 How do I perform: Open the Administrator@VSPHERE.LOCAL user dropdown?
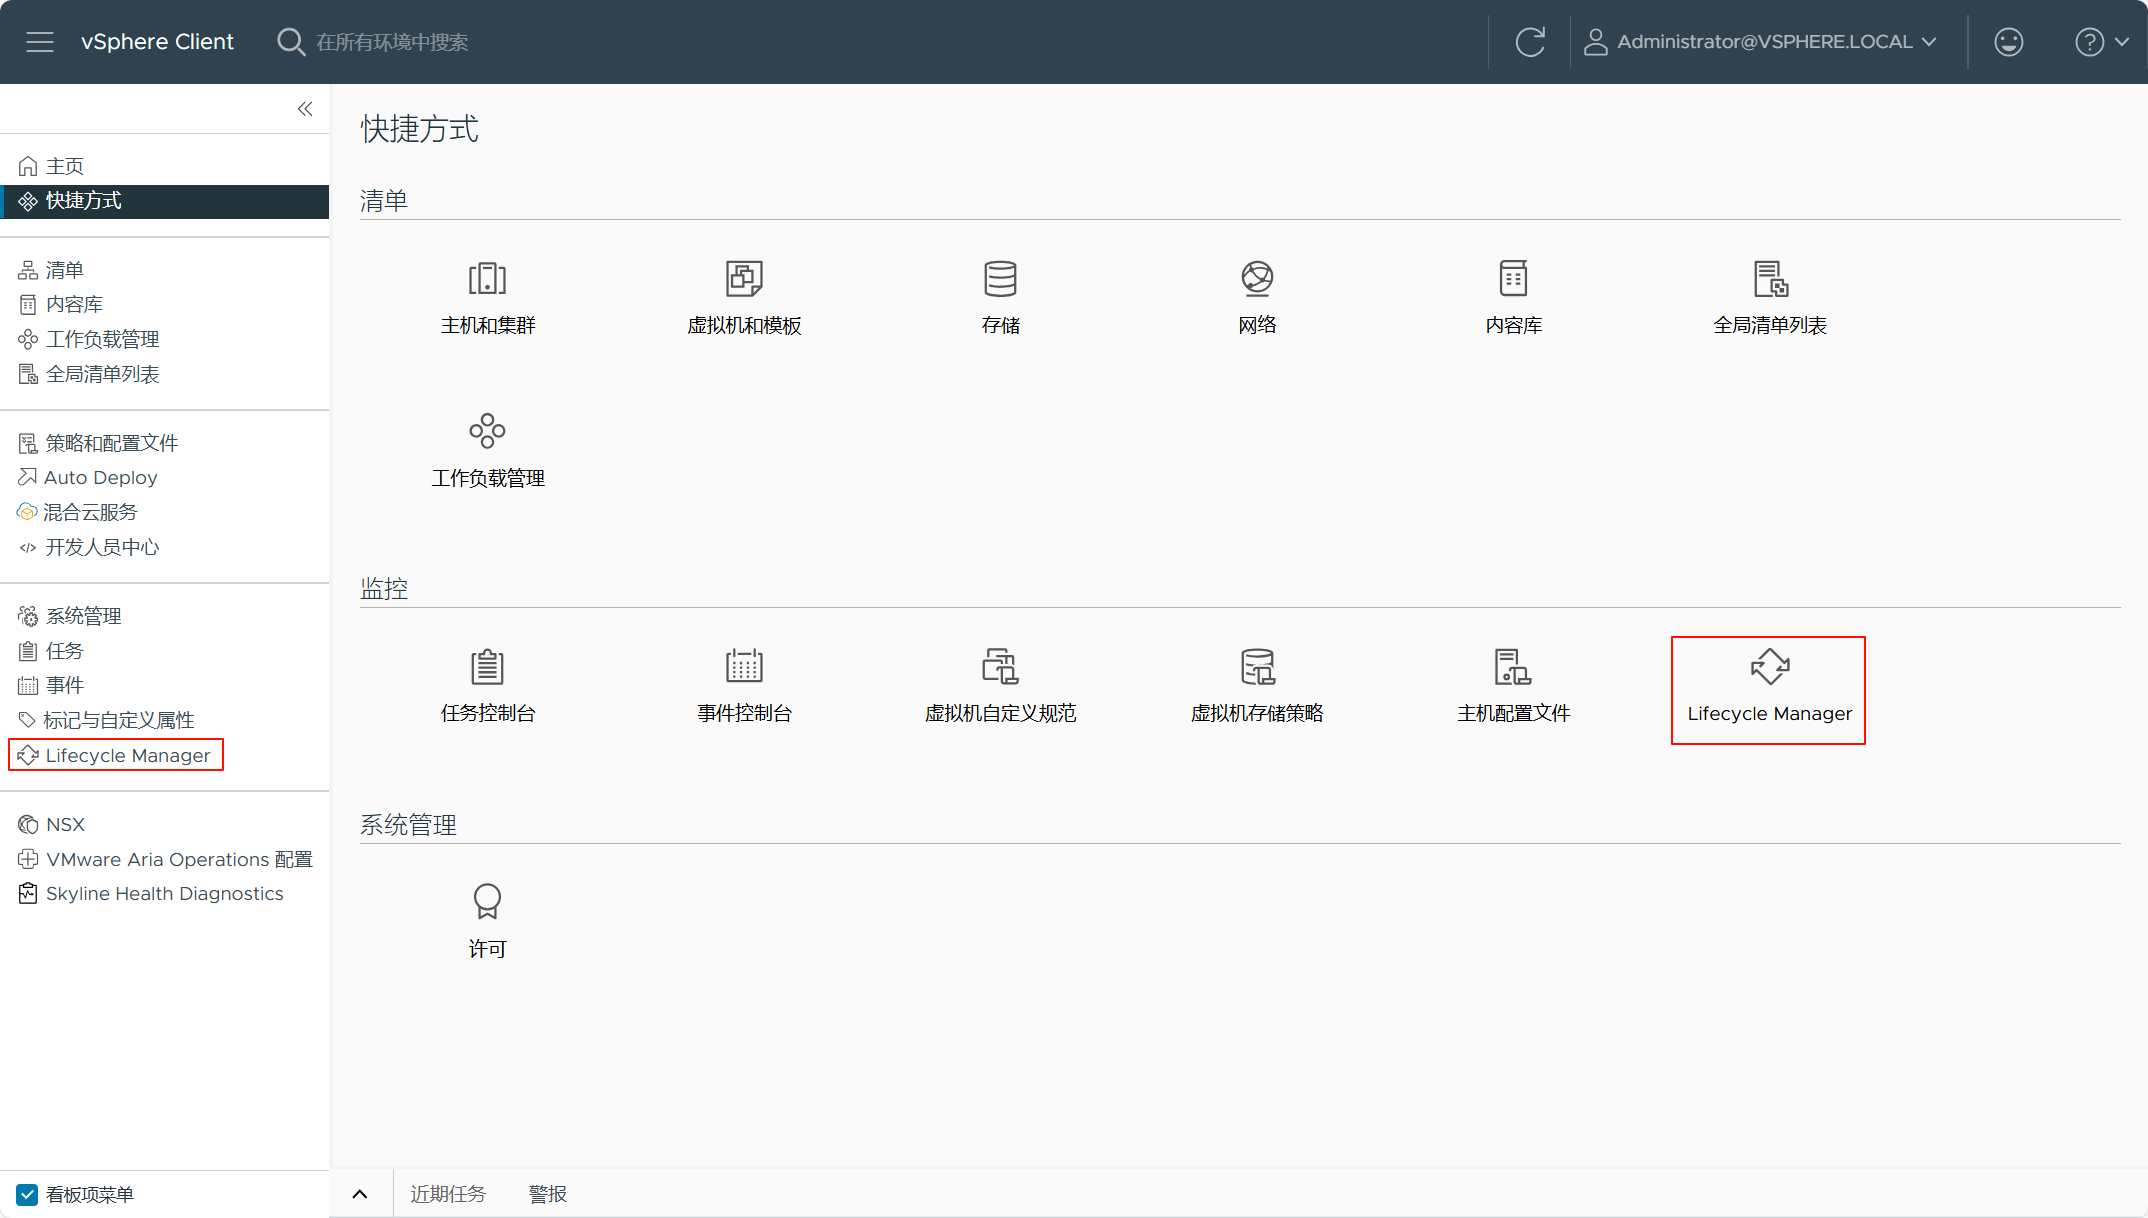click(1760, 42)
